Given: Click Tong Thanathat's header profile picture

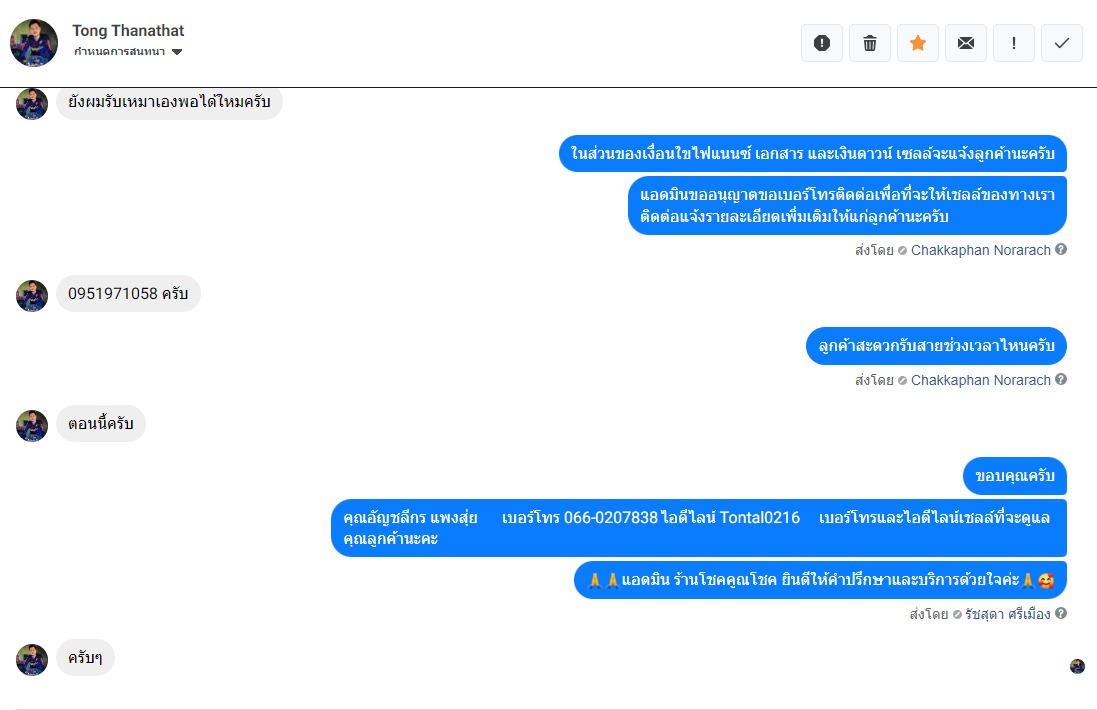Looking at the screenshot, I should (x=34, y=43).
